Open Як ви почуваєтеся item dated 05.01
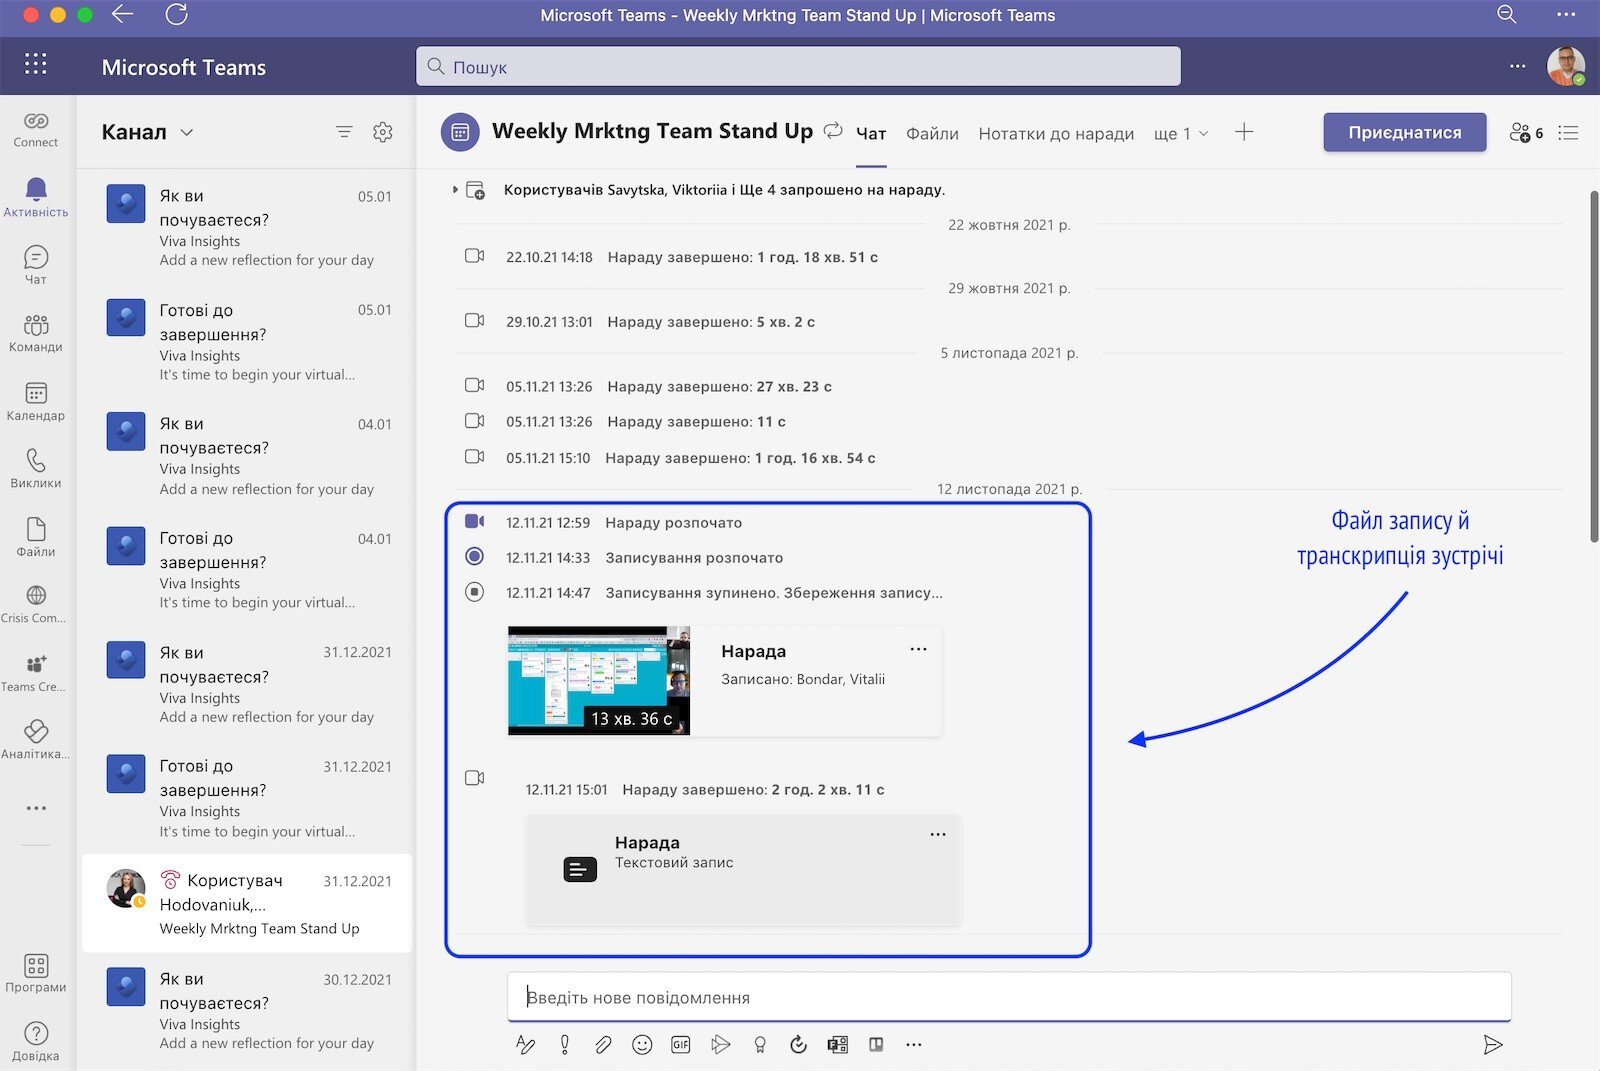The image size is (1600, 1071). coord(247,228)
